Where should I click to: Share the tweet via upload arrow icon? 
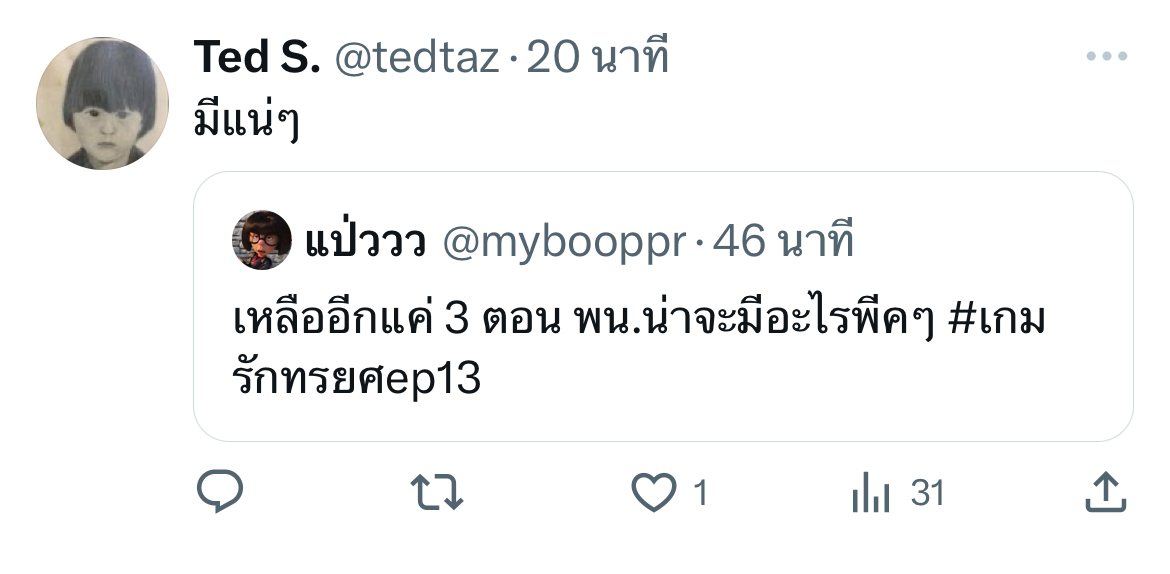(x=1105, y=492)
